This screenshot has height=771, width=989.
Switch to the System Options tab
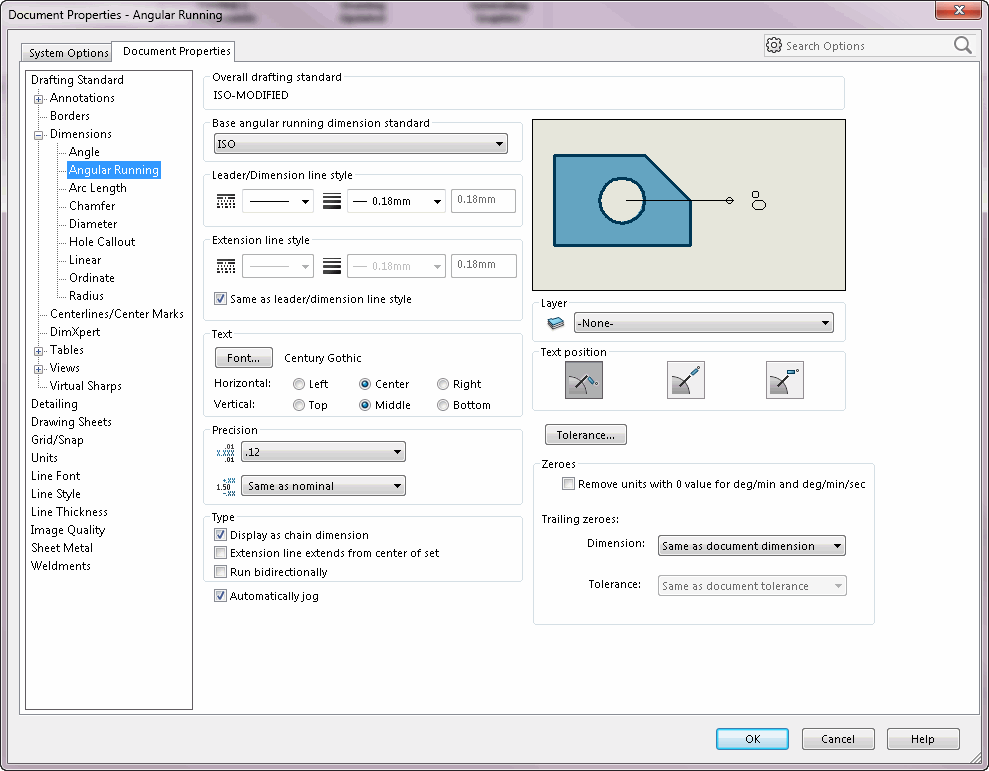(x=67, y=53)
